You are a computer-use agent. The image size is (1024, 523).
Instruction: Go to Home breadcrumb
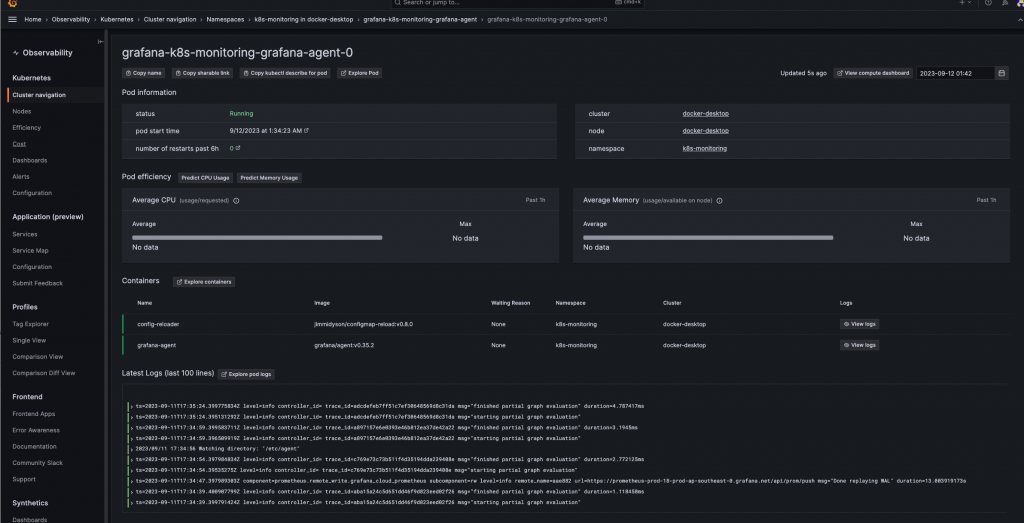click(33, 20)
